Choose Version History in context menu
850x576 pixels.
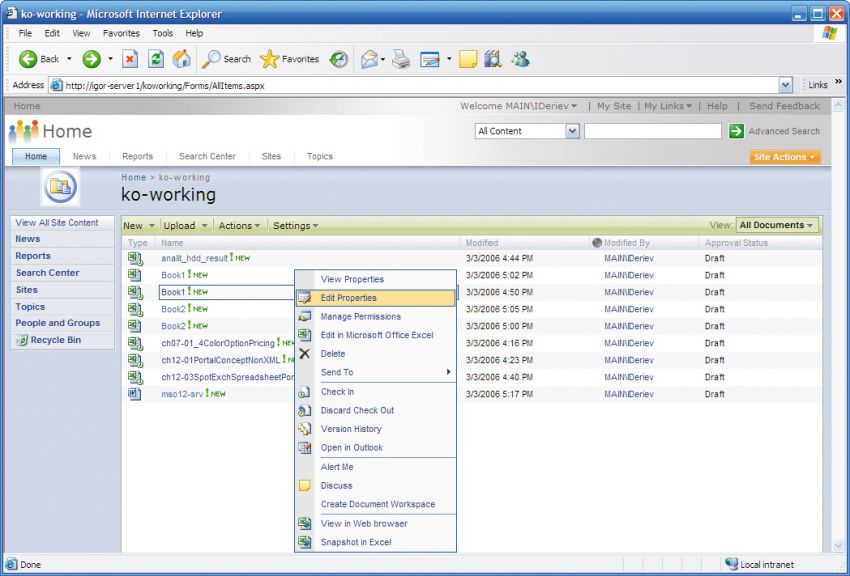click(351, 429)
